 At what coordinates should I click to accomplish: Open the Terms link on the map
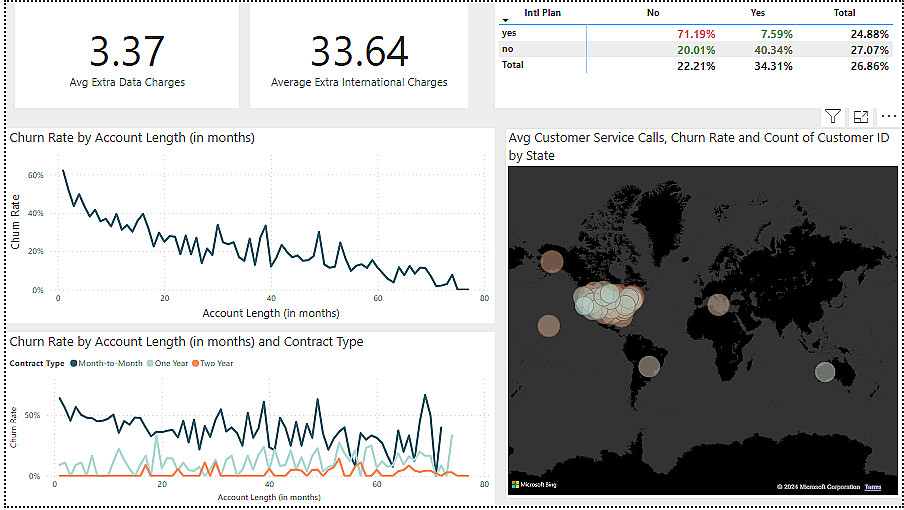point(873,487)
